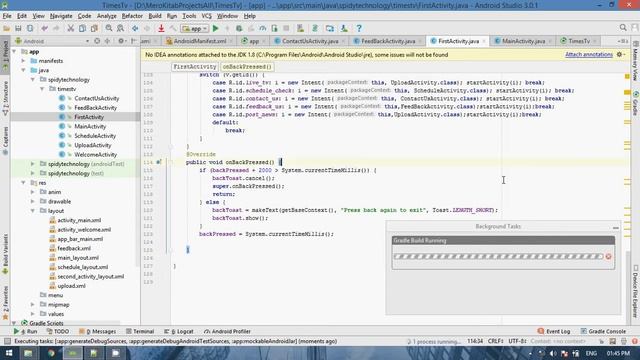Click the AVD Manager toolbar icon
640x360 pixels.
click(300, 28)
